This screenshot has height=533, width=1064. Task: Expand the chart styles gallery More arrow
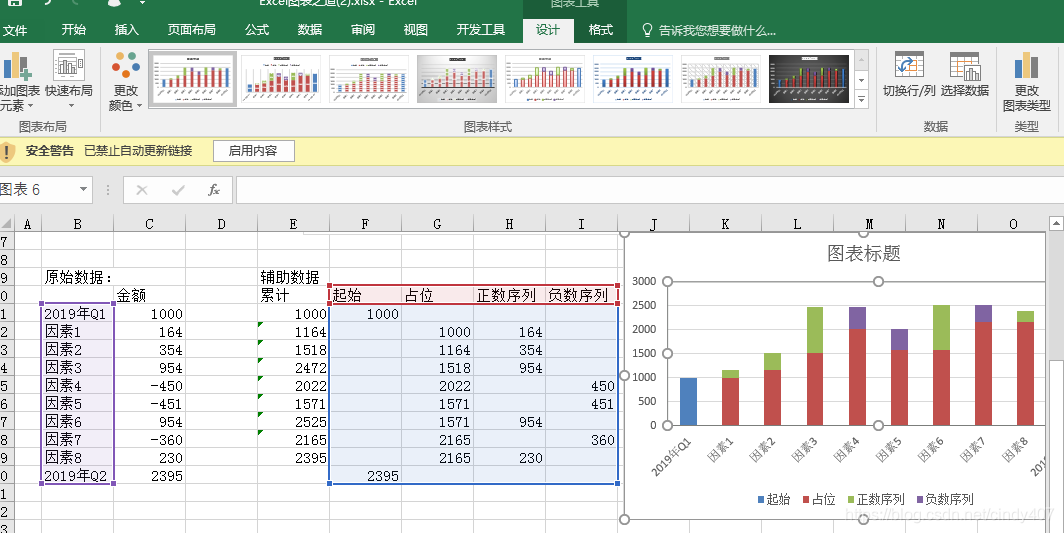(862, 99)
